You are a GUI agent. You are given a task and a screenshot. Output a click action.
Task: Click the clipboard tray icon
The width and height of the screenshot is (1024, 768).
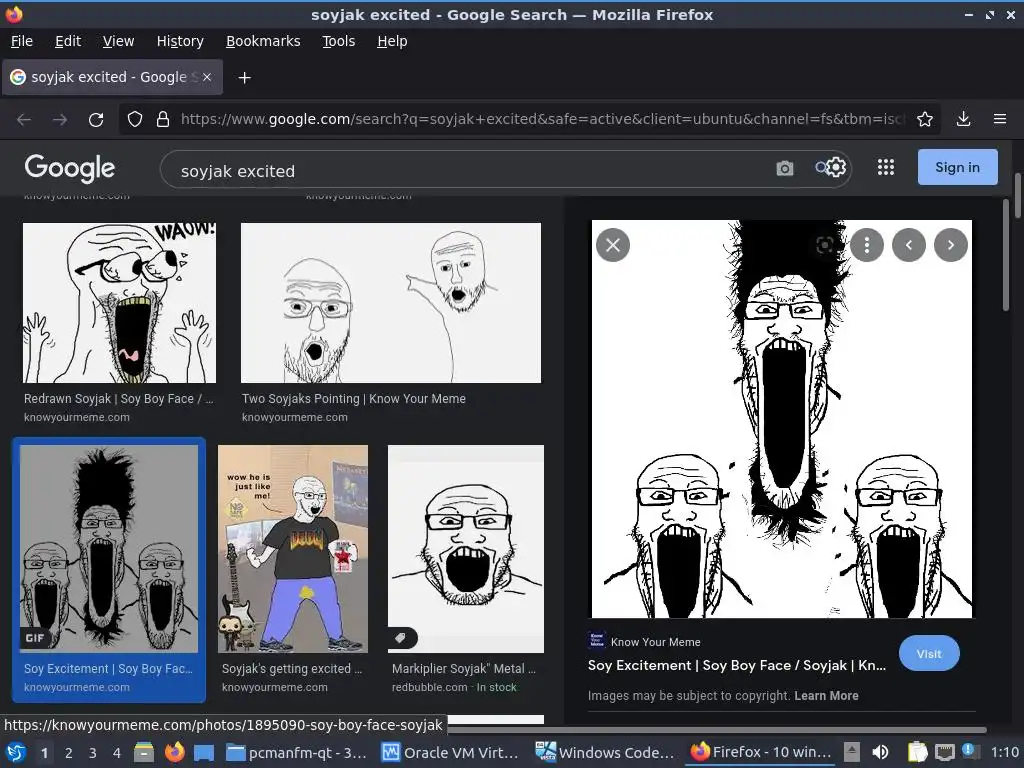click(917, 752)
